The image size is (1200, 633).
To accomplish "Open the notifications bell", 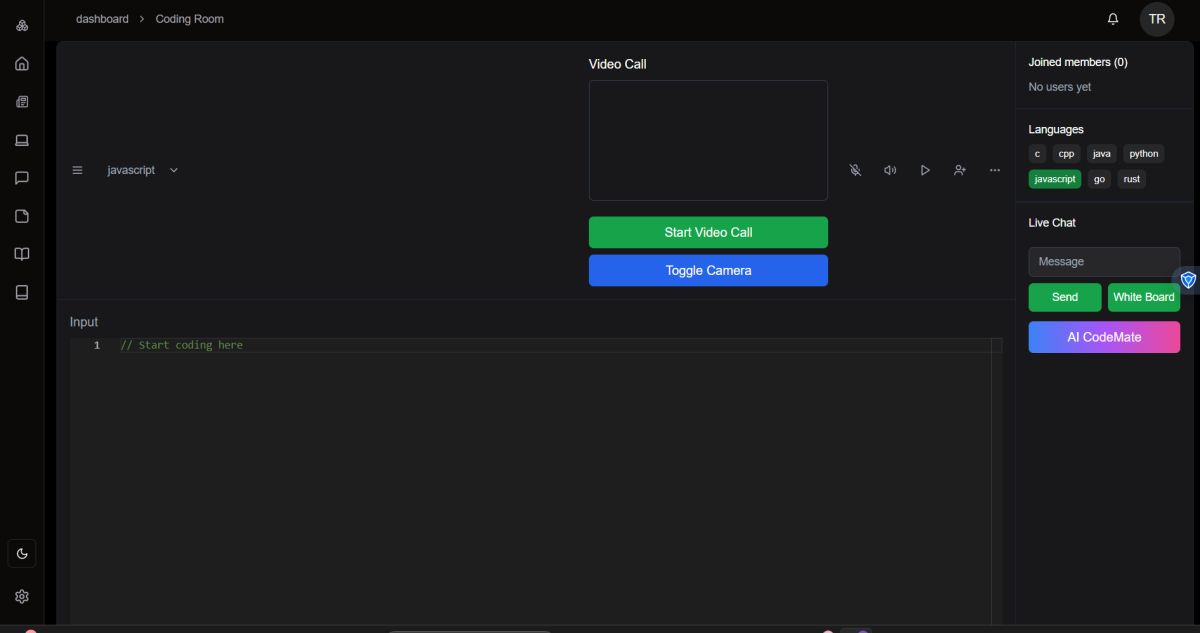I will coord(1113,19).
